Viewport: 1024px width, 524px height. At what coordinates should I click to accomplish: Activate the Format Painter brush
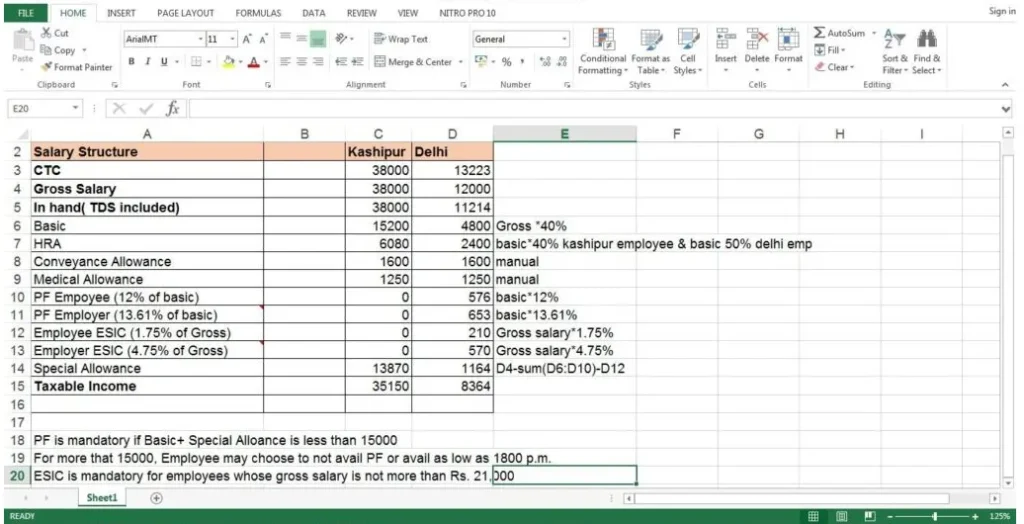76,67
